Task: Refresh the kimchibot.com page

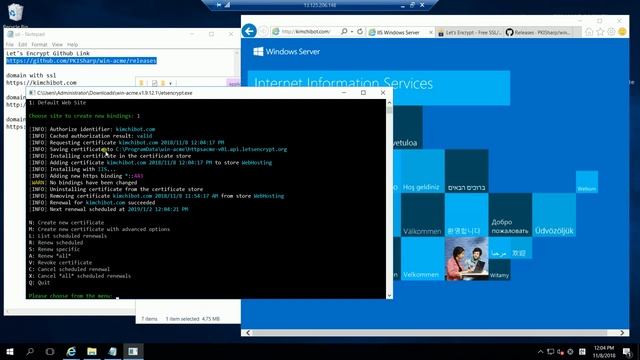Action: 360,31
